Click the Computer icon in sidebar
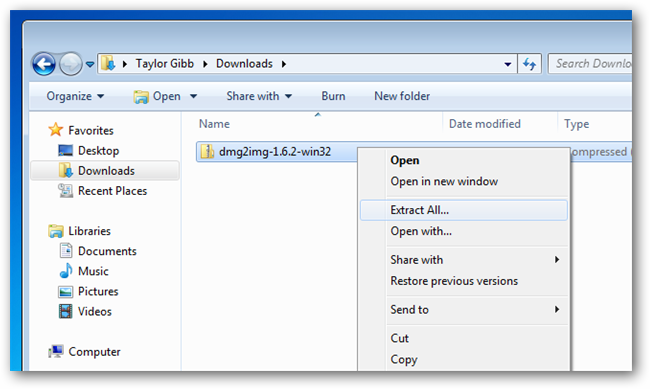The width and height of the screenshot is (650, 389). coord(56,351)
